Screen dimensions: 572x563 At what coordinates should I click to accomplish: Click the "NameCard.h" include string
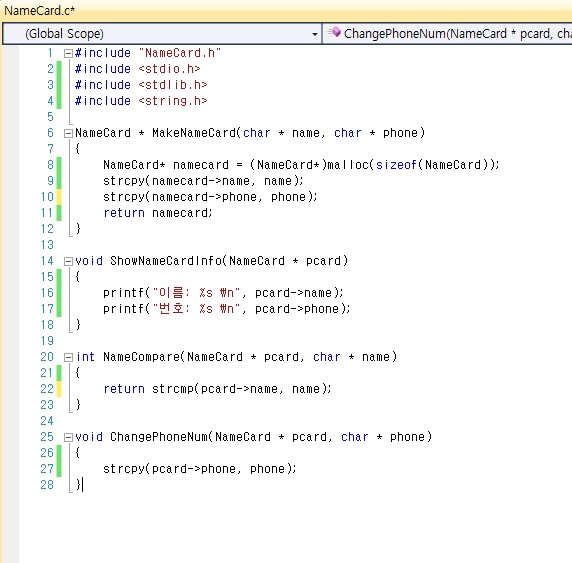pyautogui.click(x=180, y=53)
